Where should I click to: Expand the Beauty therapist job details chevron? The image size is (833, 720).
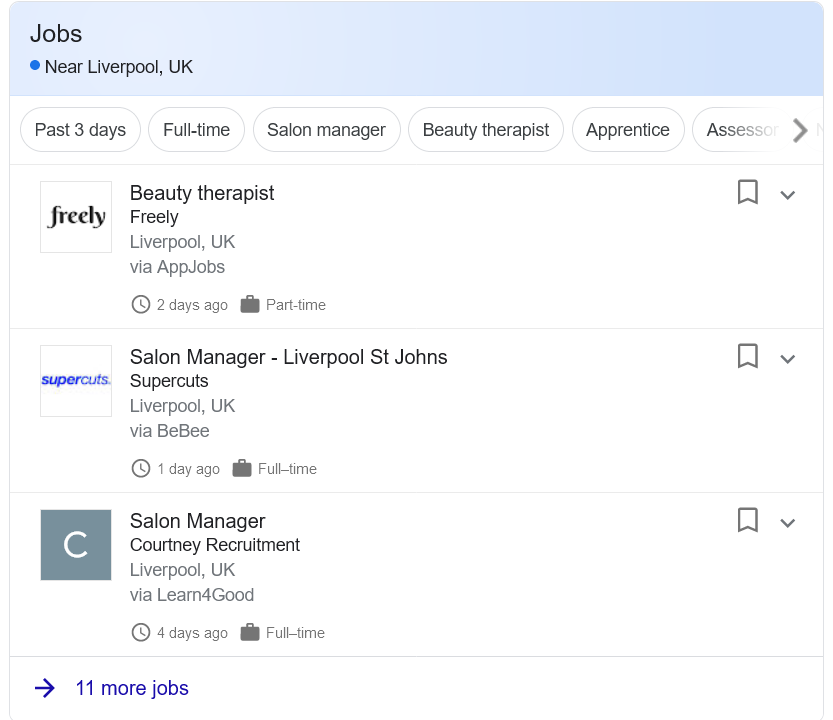tap(787, 195)
